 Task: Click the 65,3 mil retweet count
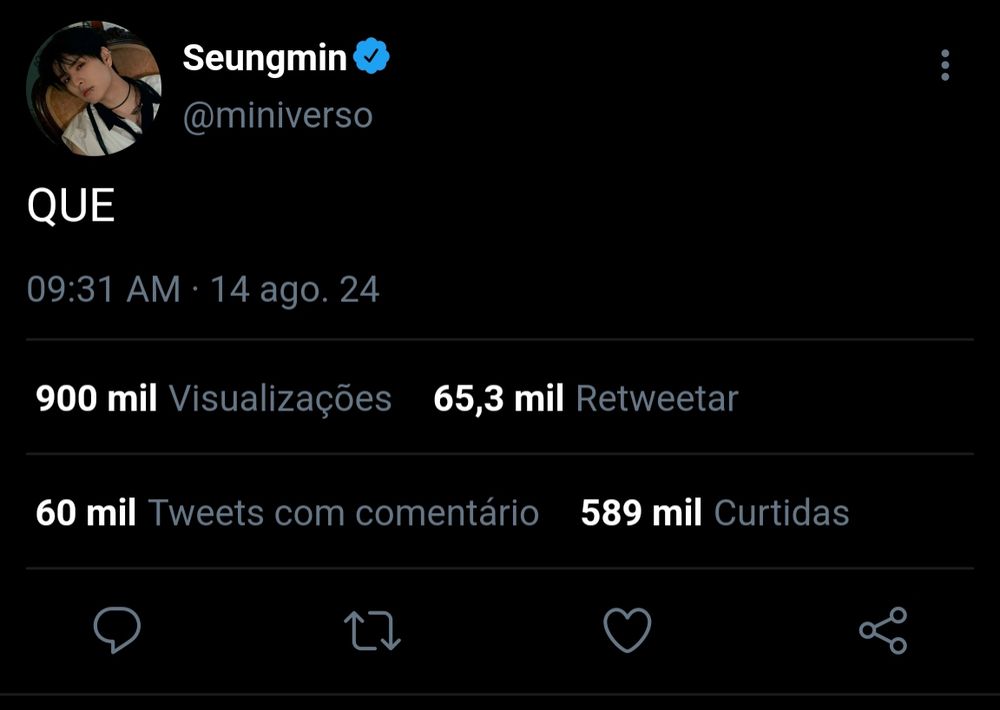pyautogui.click(x=499, y=399)
